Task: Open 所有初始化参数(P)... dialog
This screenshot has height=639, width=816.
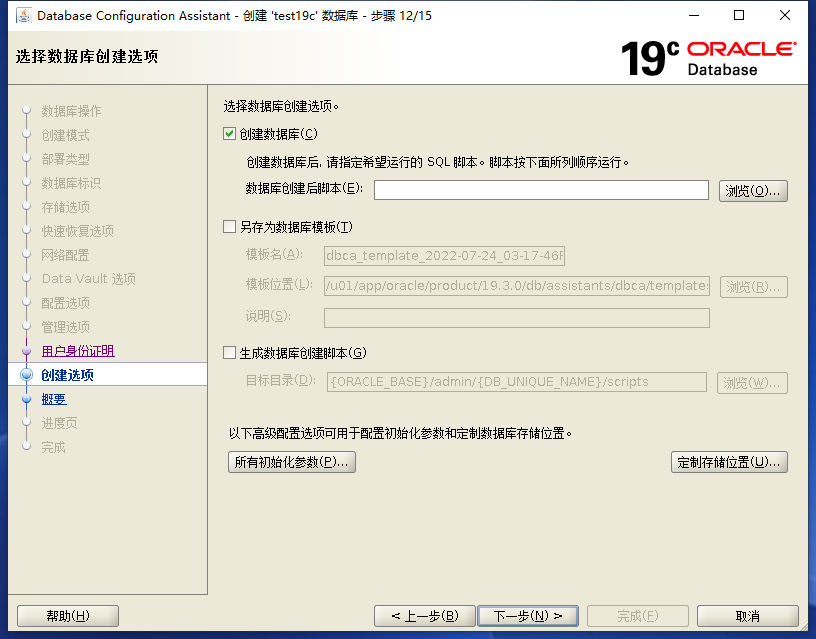Action: (292, 462)
